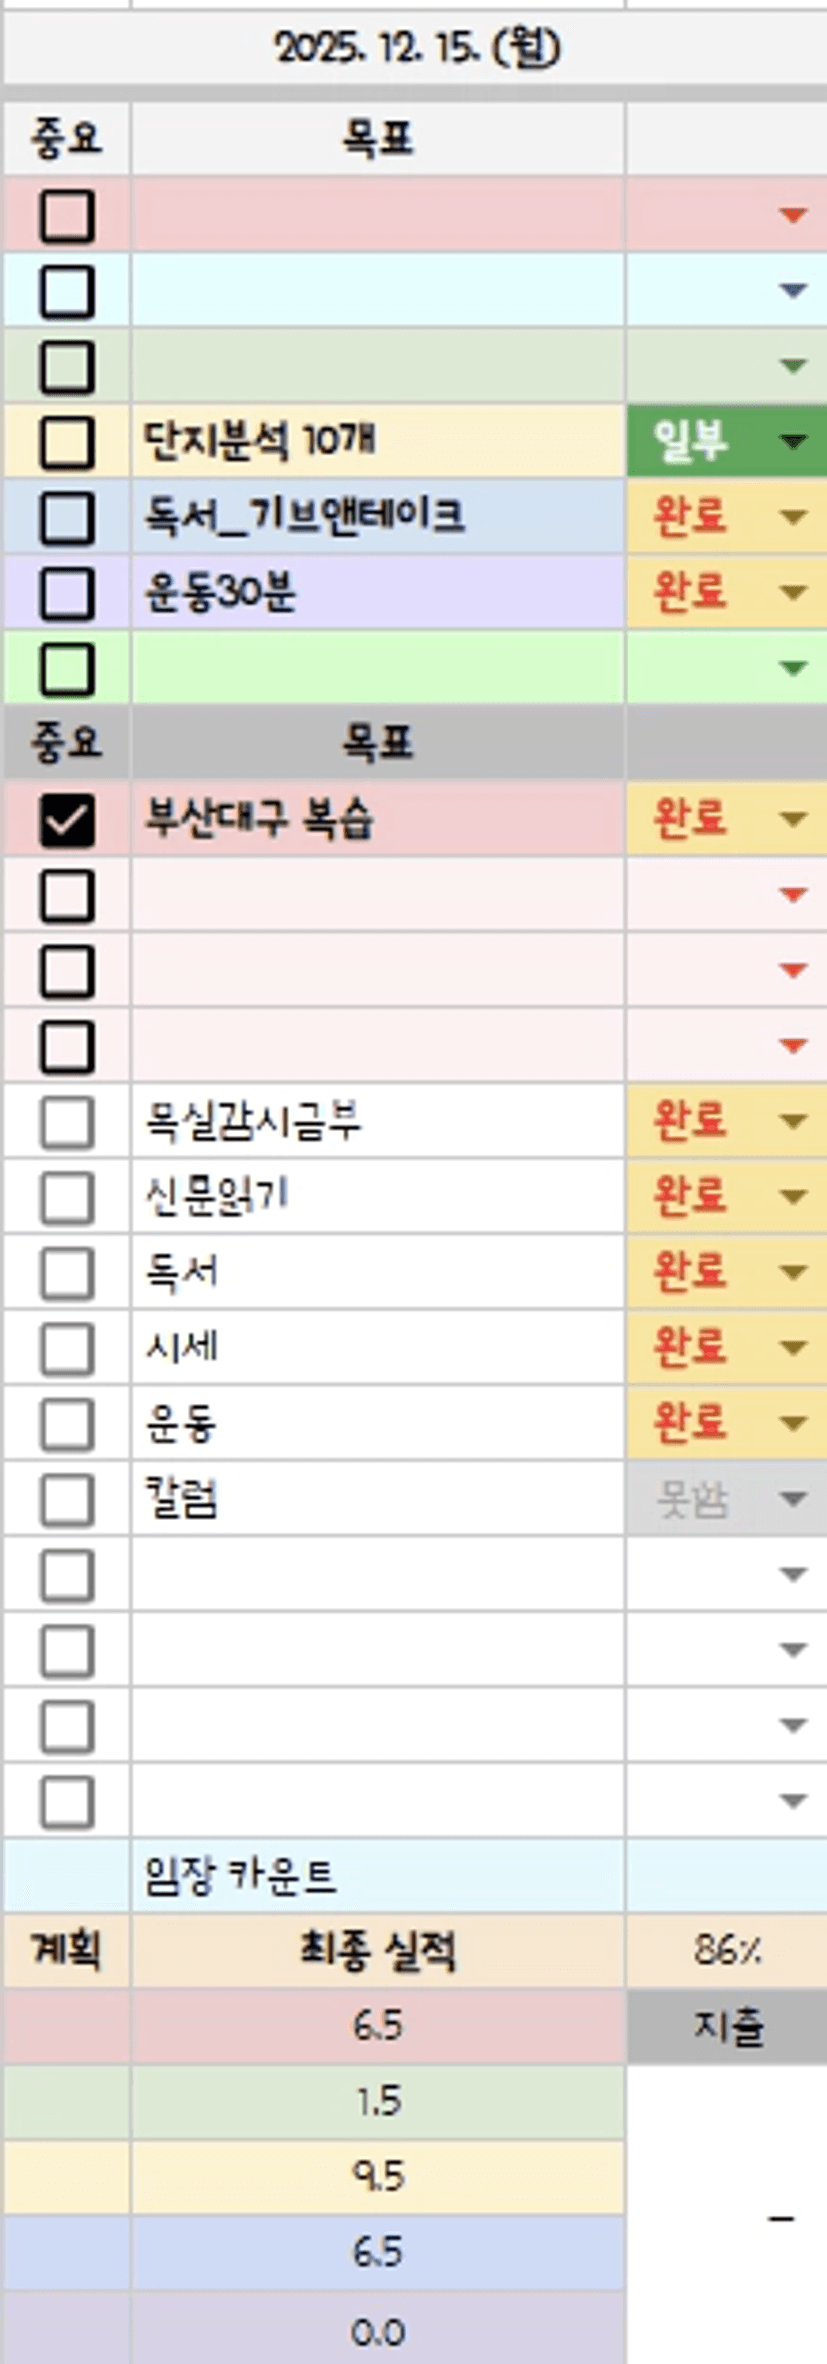Open the 못함 status dropdown for 칼럼

pyautogui.click(x=793, y=1500)
